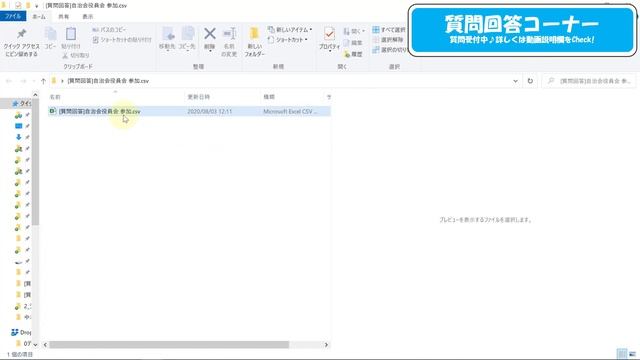Screen dimensions: 640x360
Task: Open the Move to (移動先) menu
Action: point(167,39)
